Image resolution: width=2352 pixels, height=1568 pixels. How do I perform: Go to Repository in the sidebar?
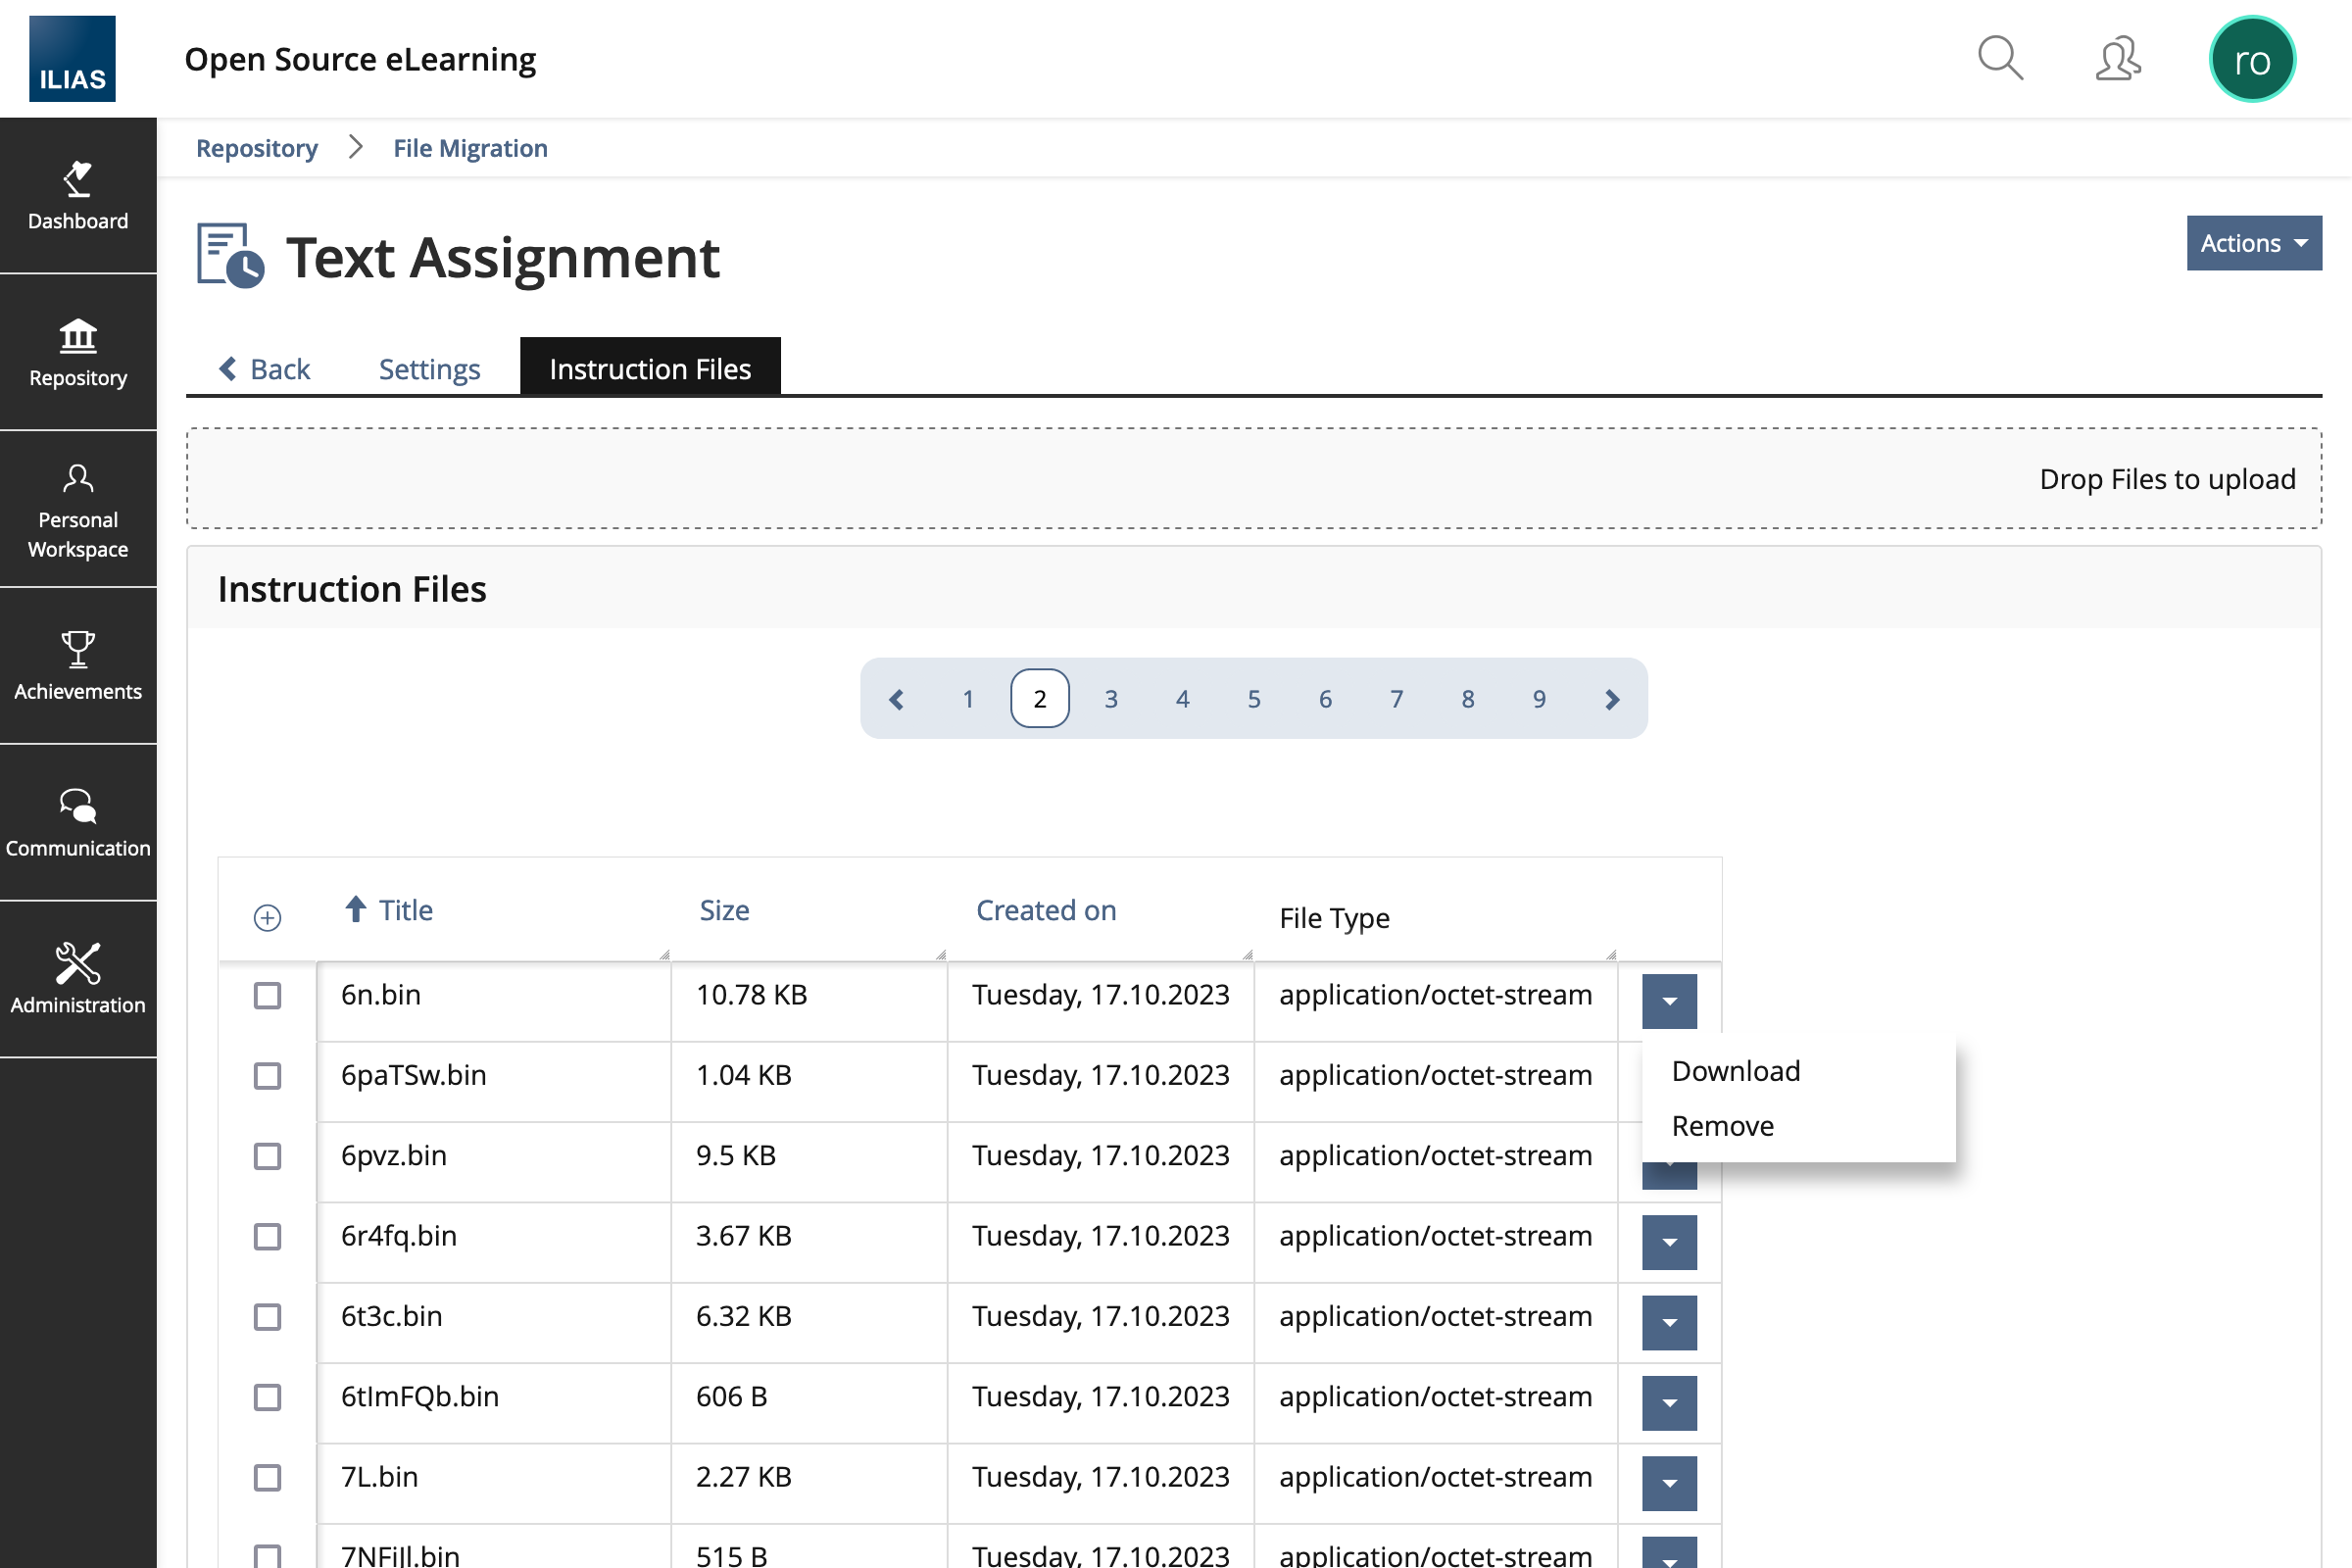[78, 352]
